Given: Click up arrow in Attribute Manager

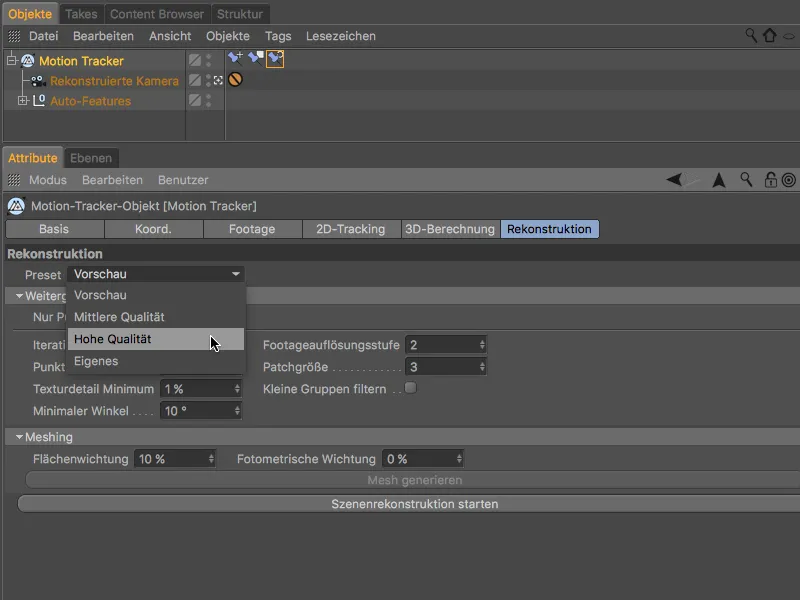Looking at the screenshot, I should pyautogui.click(x=719, y=180).
